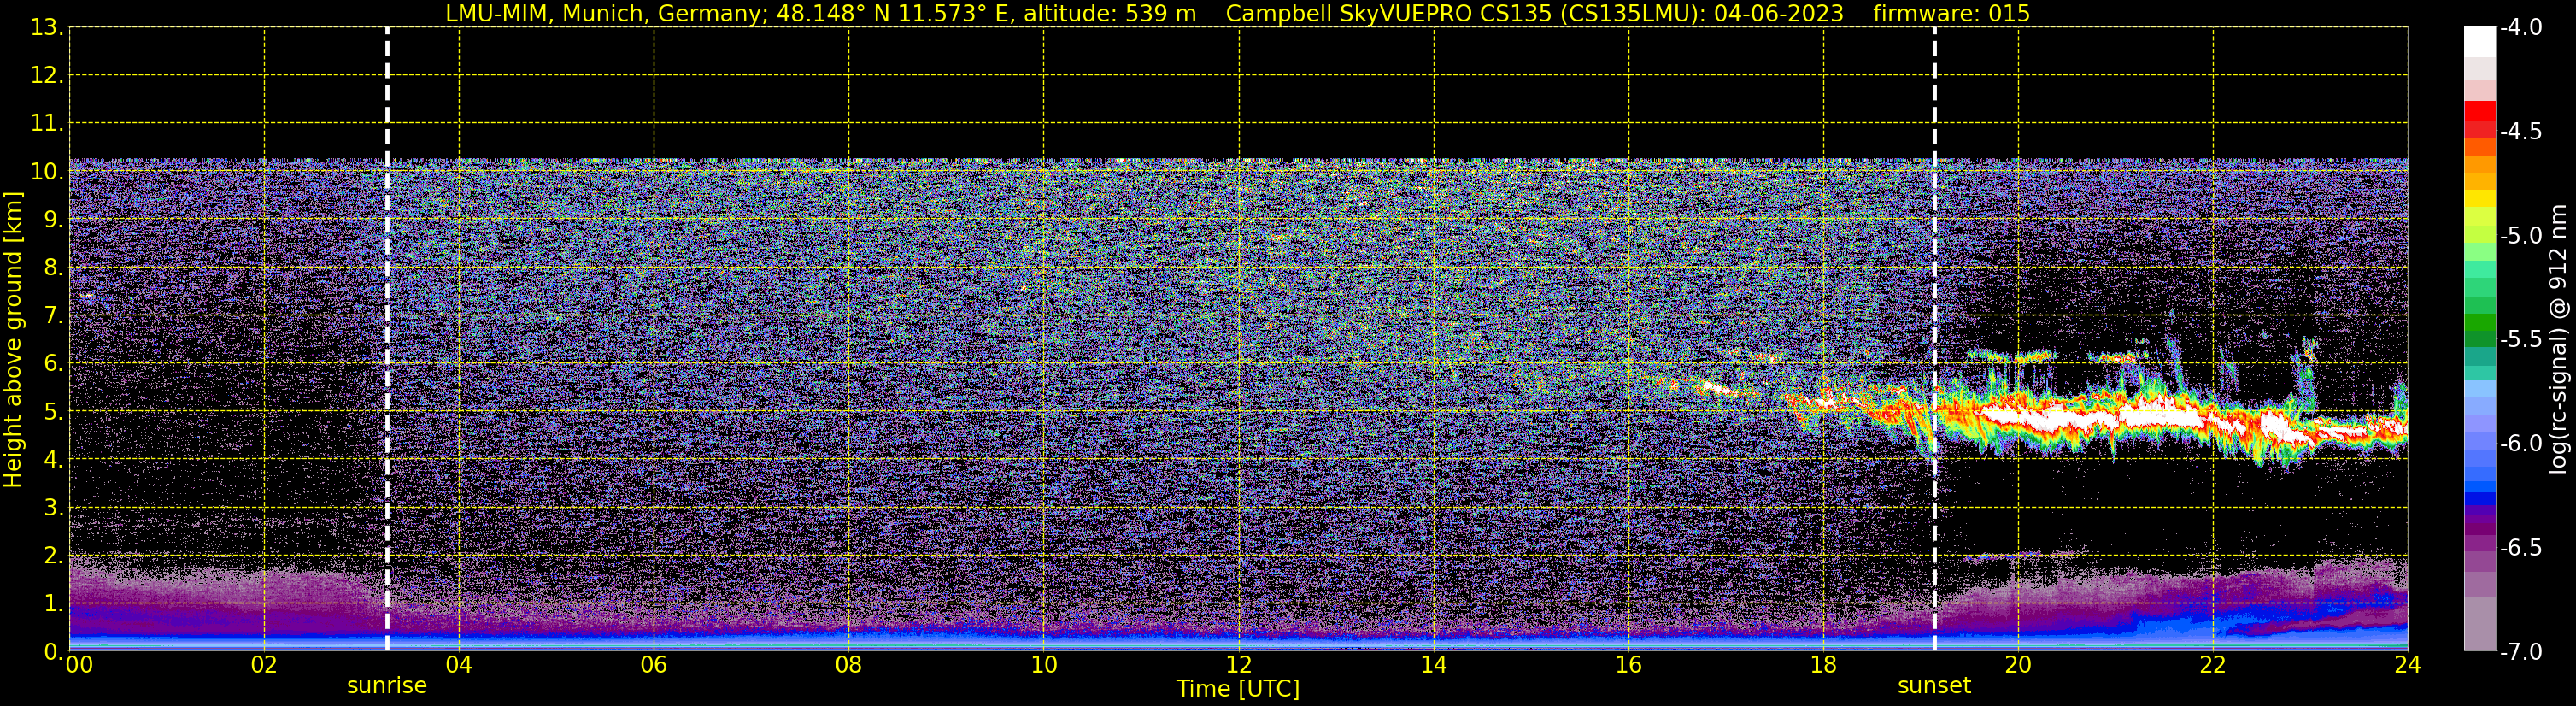Click the height axis tick label '7.'
This screenshot has width=2576, height=706.
pyautogui.click(x=53, y=316)
